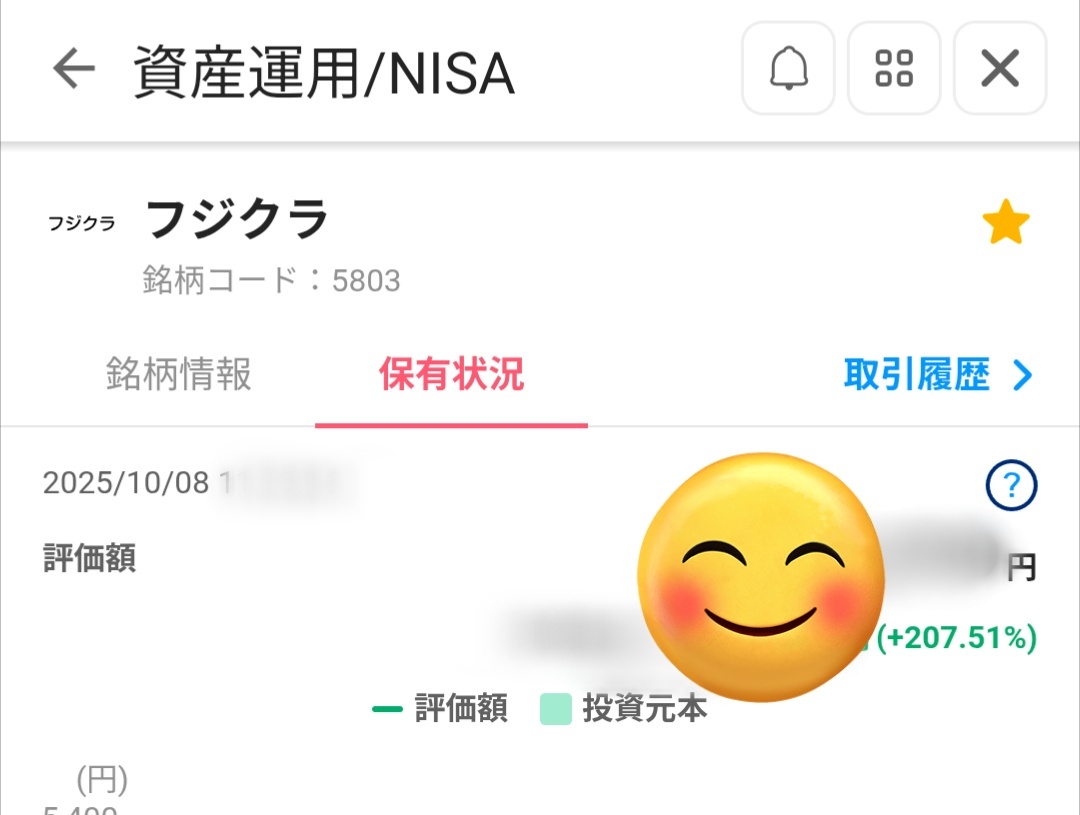Screen dimensions: 1080x815
Task: Select the 保有状況 tab
Action: [451, 375]
